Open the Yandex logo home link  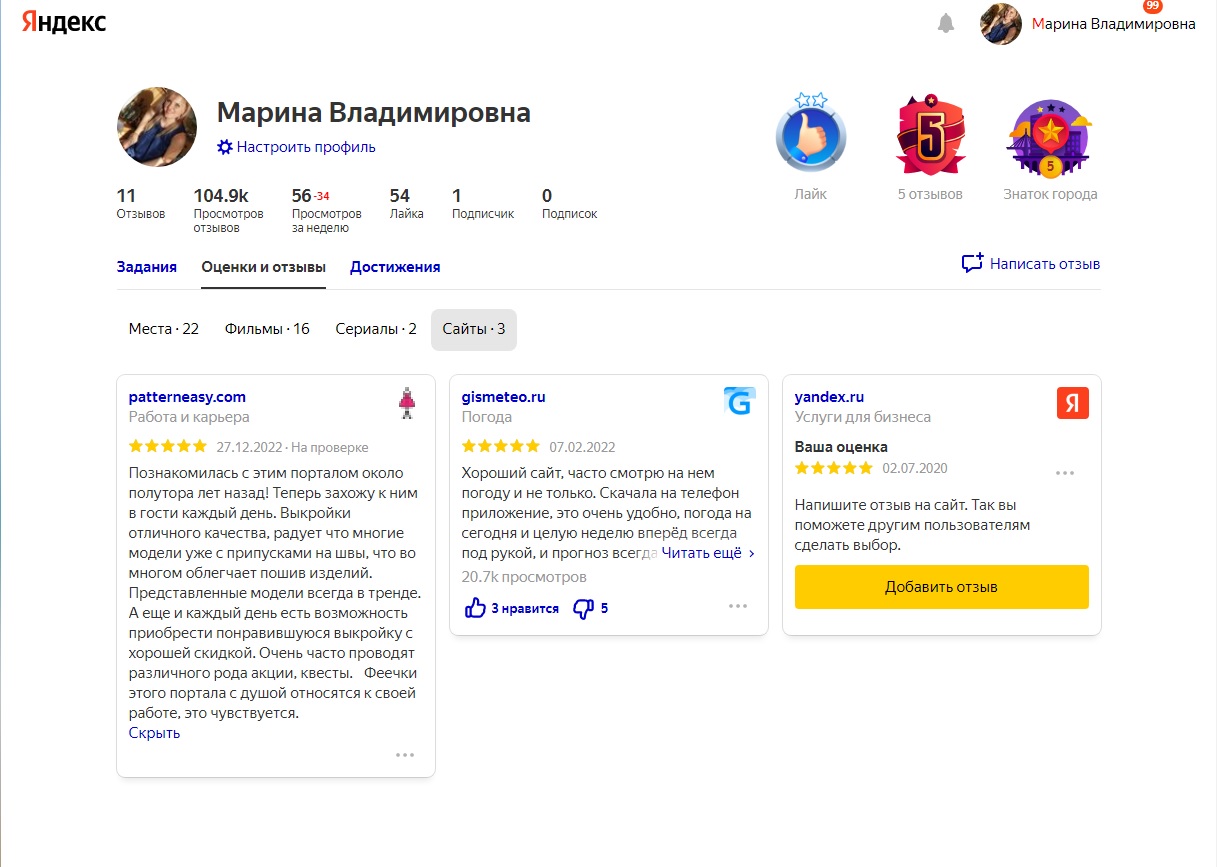pos(64,23)
